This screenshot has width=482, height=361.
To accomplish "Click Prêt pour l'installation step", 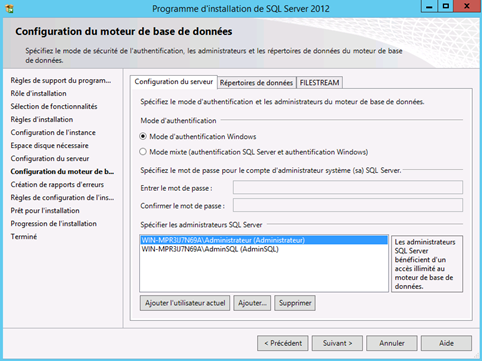I will 45,210.
